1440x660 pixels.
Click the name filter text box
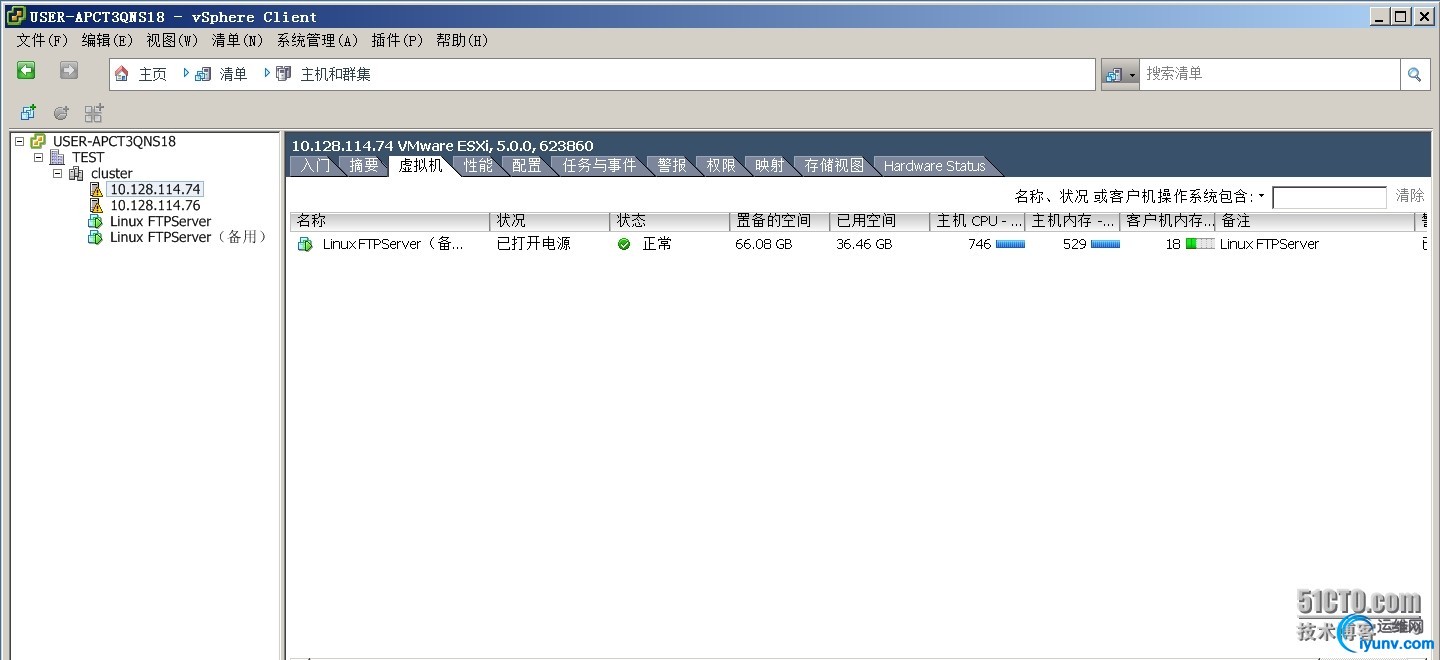pyautogui.click(x=1329, y=196)
